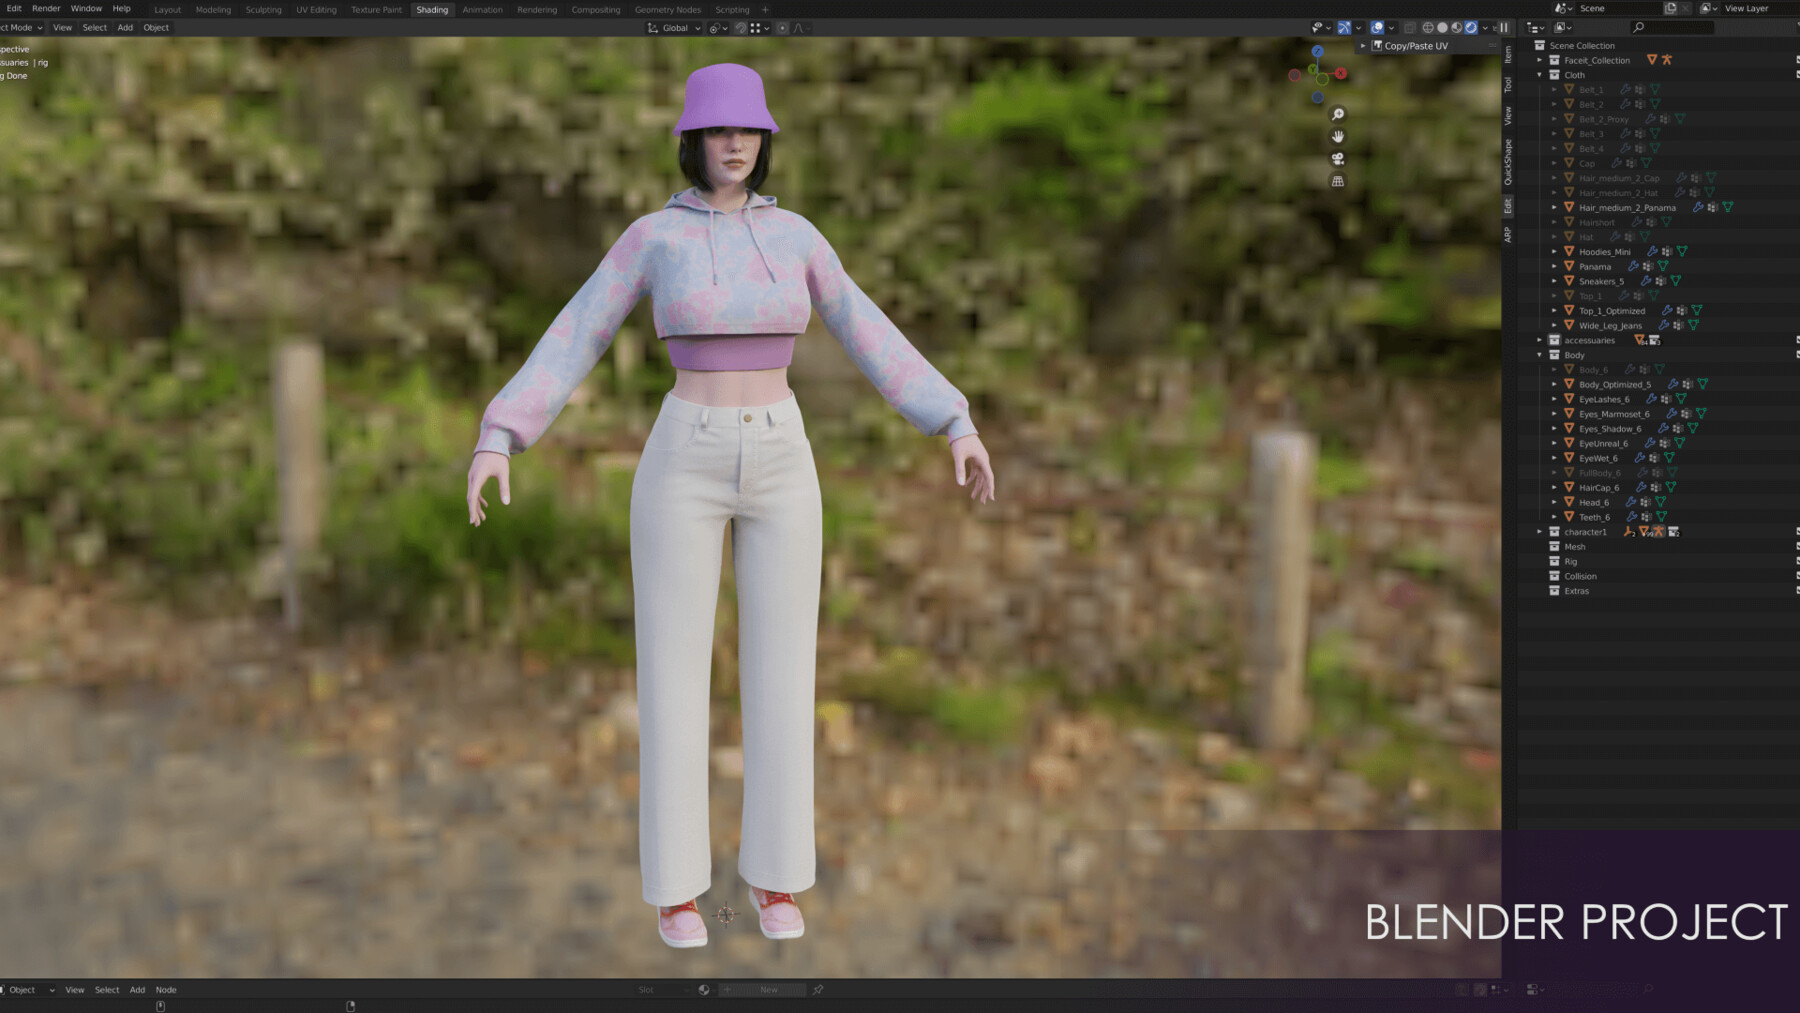Image resolution: width=1800 pixels, height=1013 pixels.
Task: Toggle snapping magnet icon
Action: tap(740, 28)
